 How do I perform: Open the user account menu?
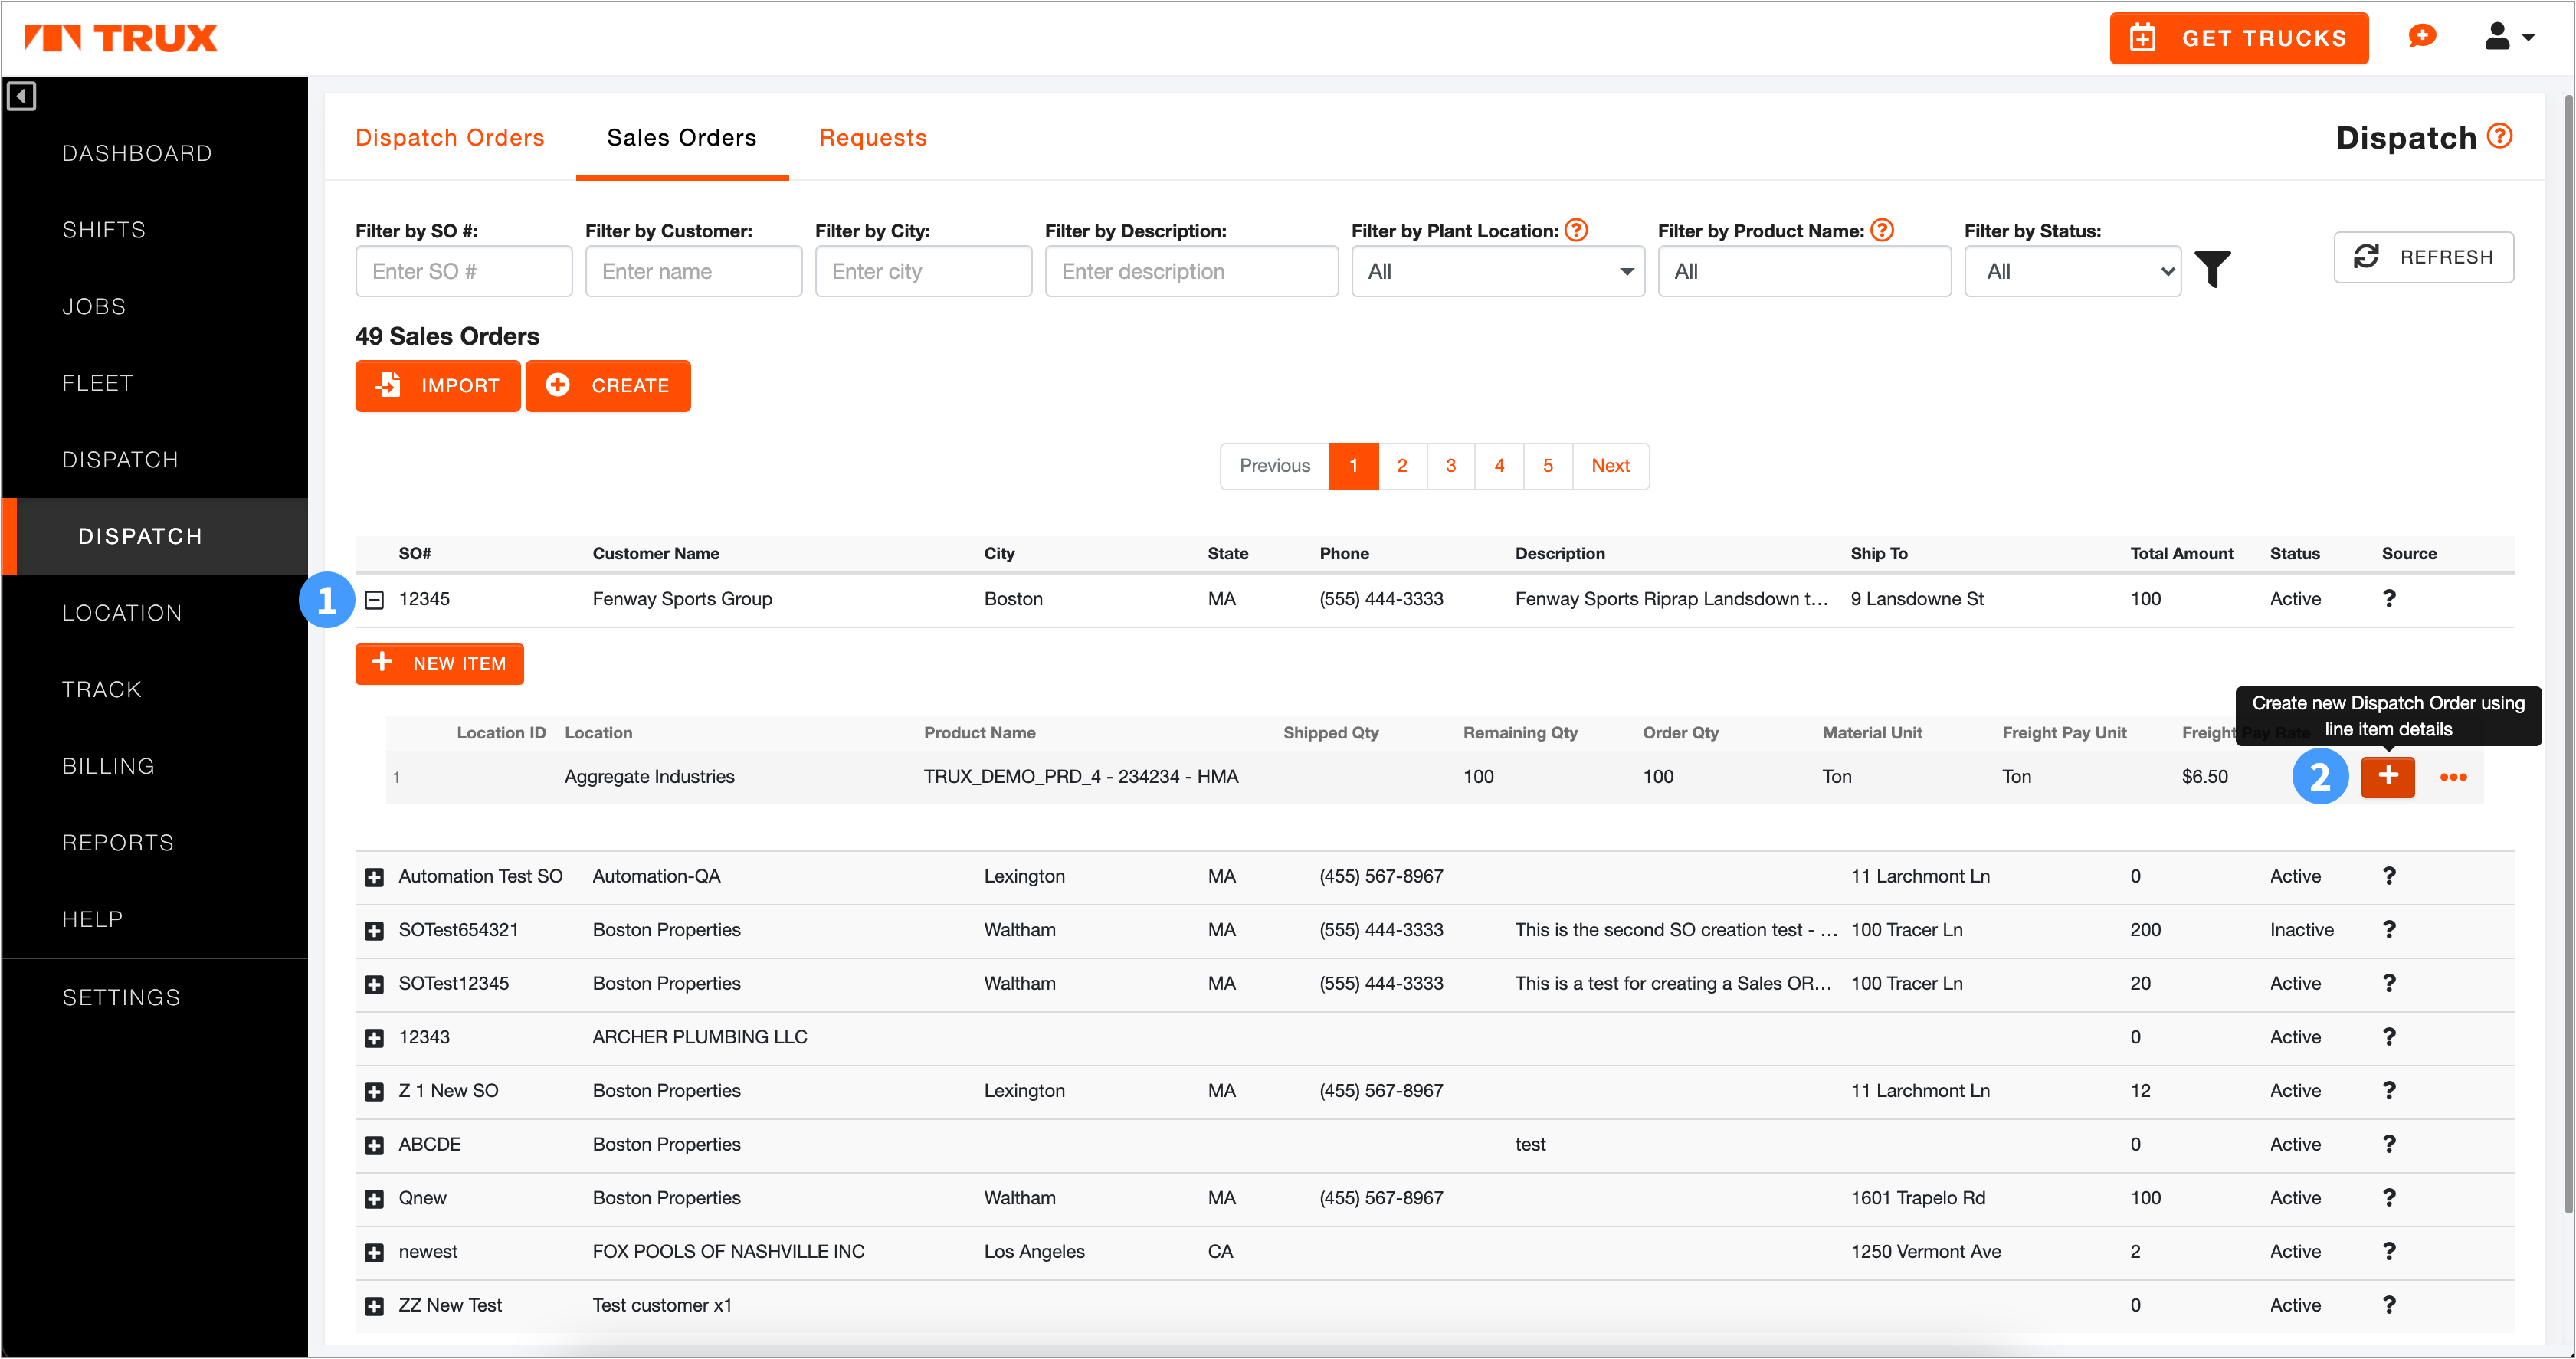click(2509, 37)
